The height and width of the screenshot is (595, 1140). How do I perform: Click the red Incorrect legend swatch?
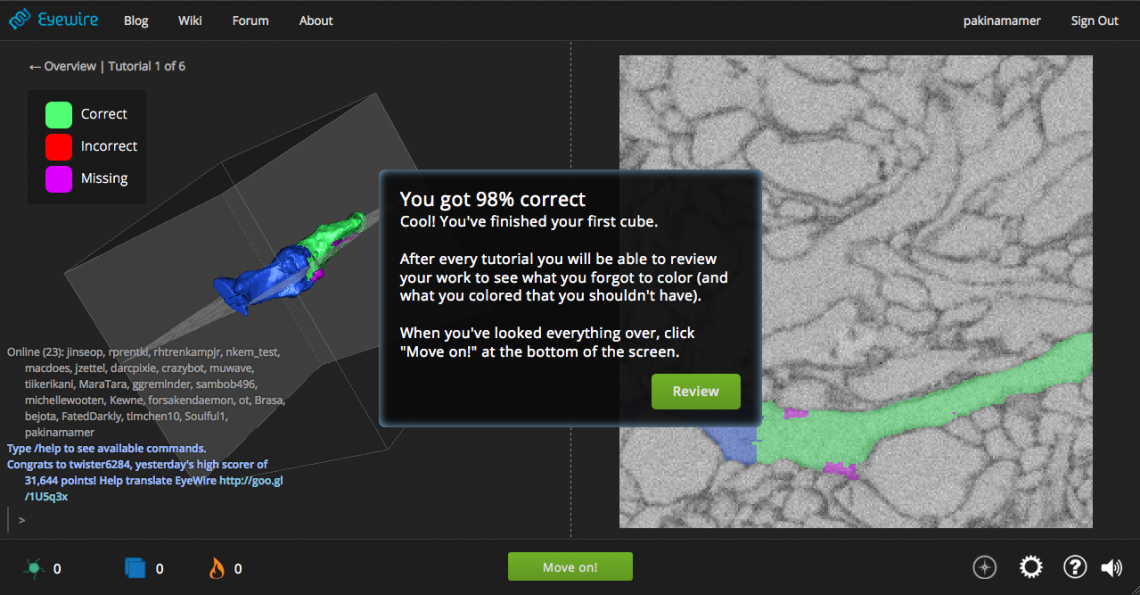[59, 146]
